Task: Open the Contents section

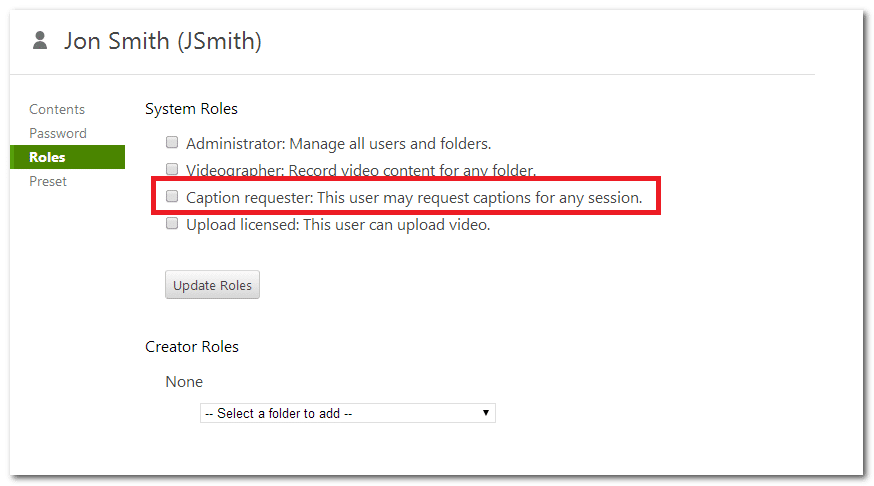Action: pos(57,109)
